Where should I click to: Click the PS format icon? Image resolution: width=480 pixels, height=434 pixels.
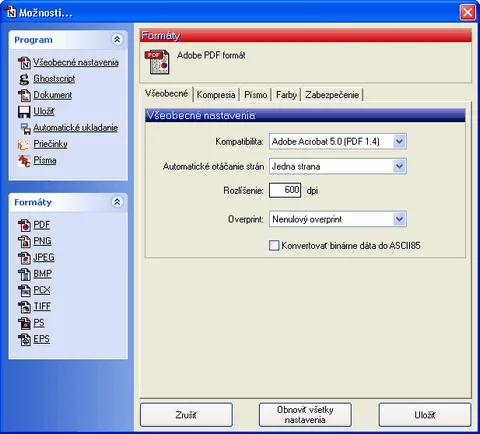tap(24, 323)
